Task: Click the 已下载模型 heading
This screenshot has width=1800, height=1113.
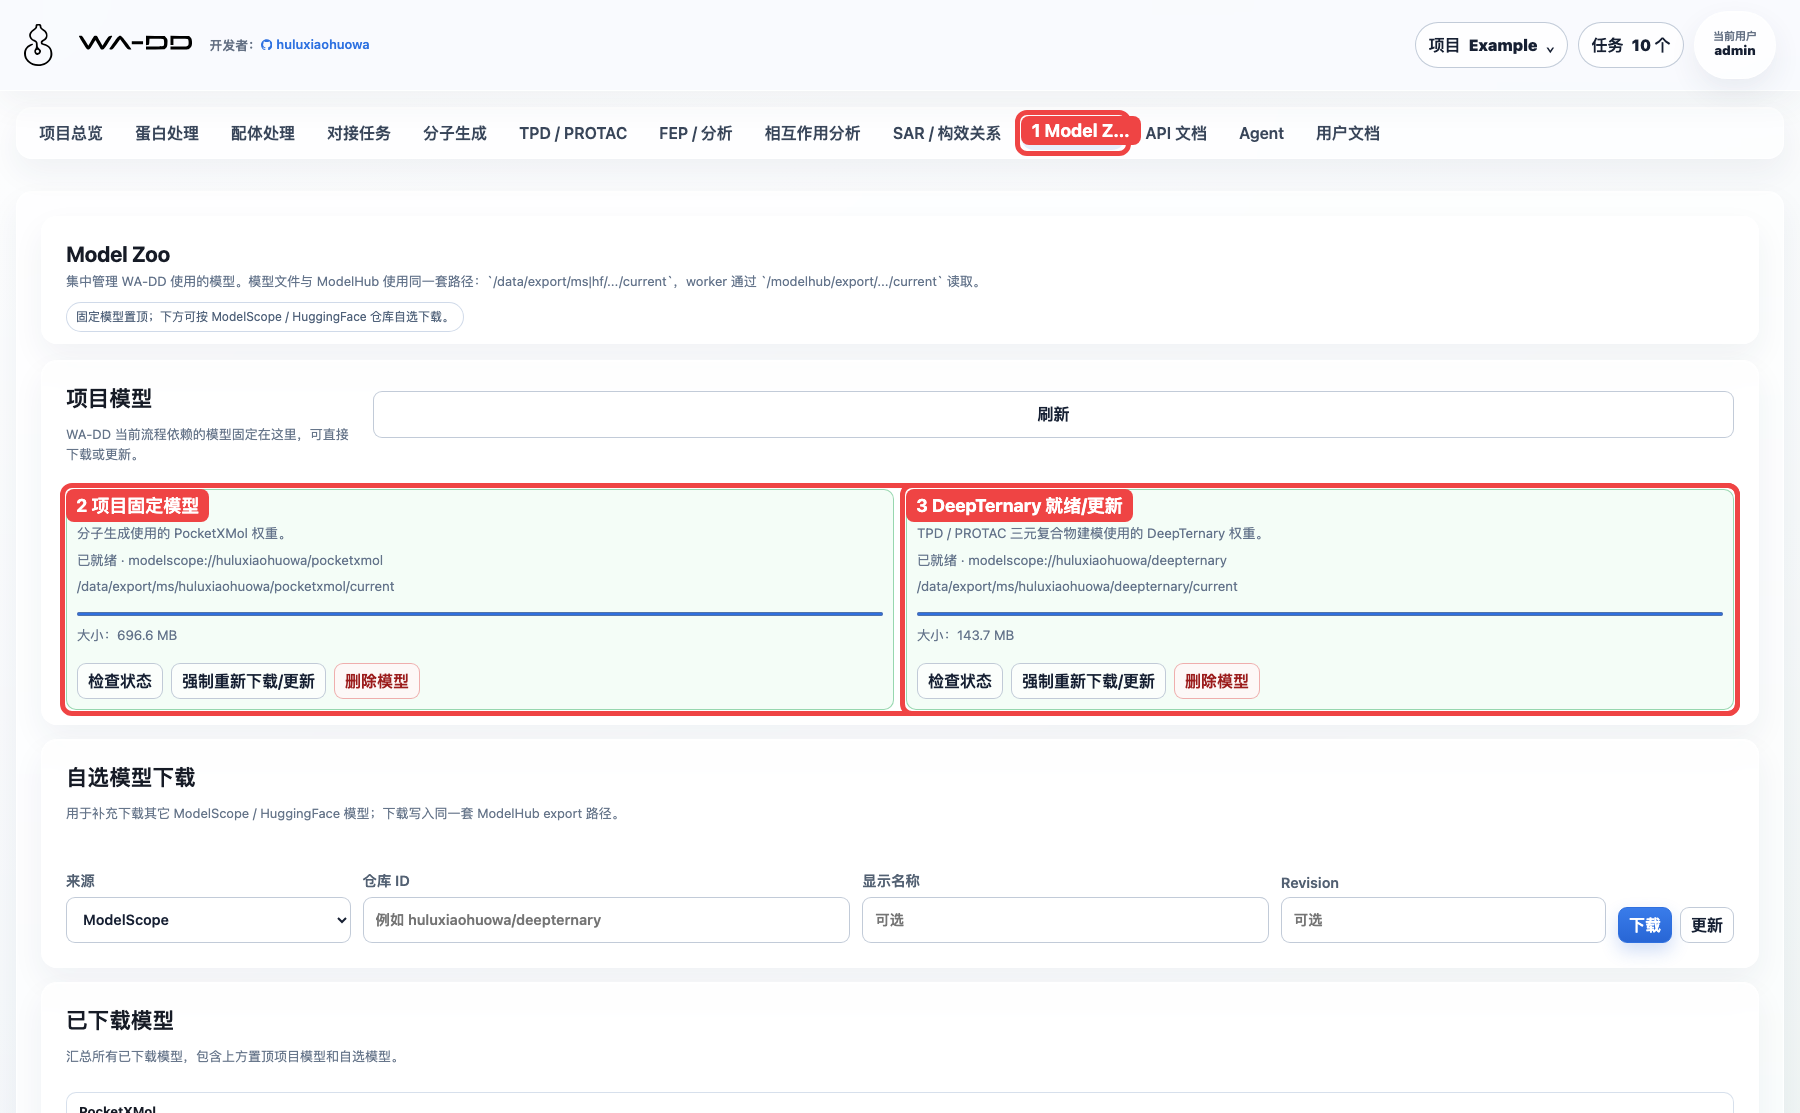Action: click(120, 1021)
